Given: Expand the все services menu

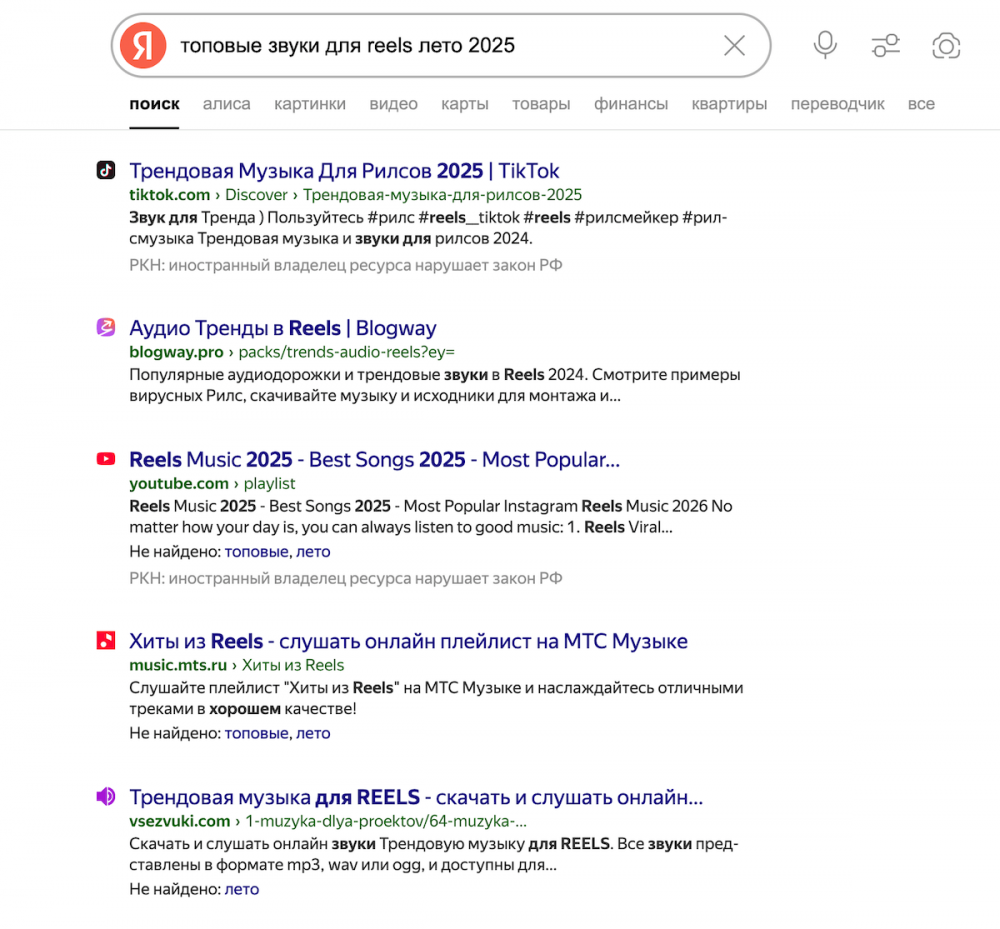Looking at the screenshot, I should [921, 104].
